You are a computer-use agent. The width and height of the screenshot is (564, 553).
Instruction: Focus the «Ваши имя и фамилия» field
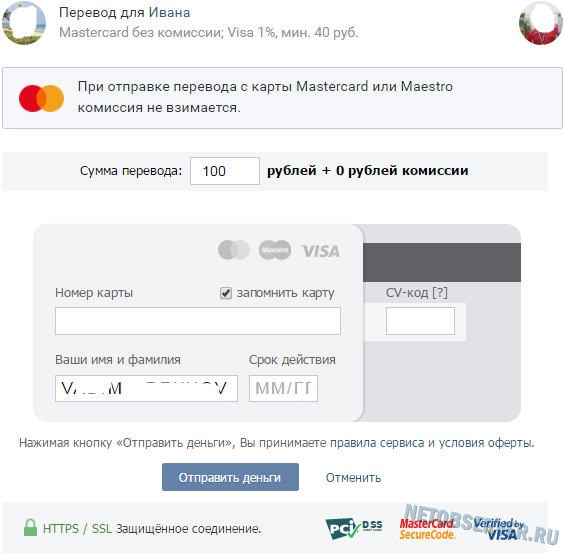tap(146, 388)
